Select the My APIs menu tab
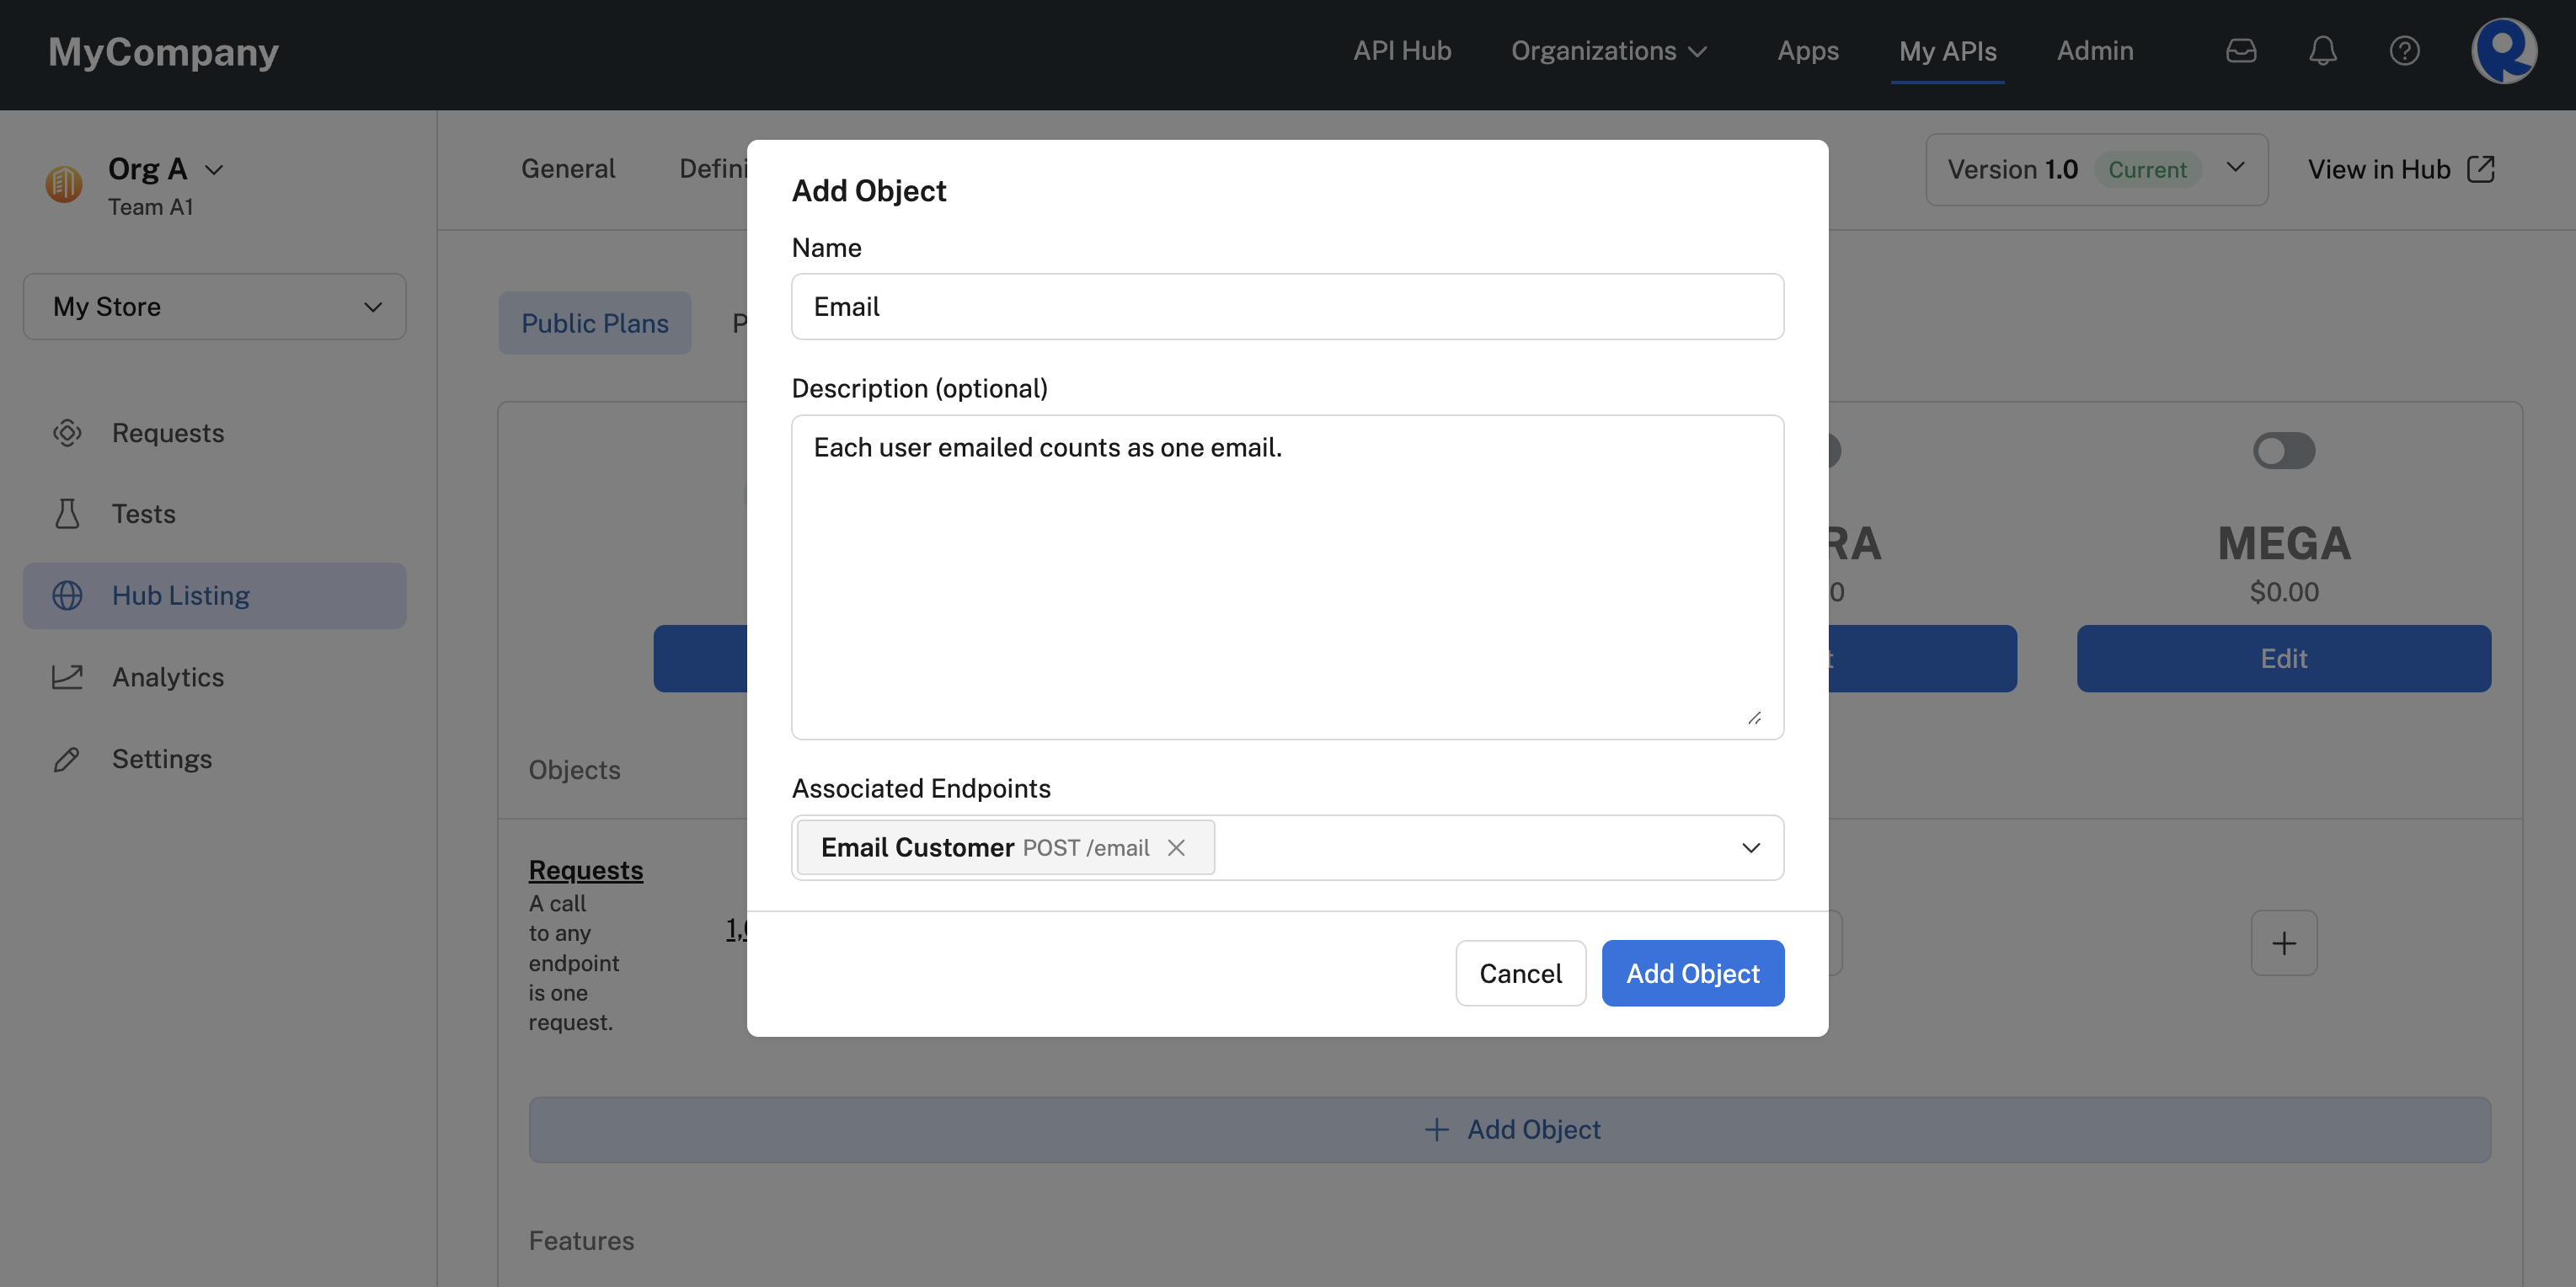This screenshot has width=2576, height=1287. tap(1947, 50)
